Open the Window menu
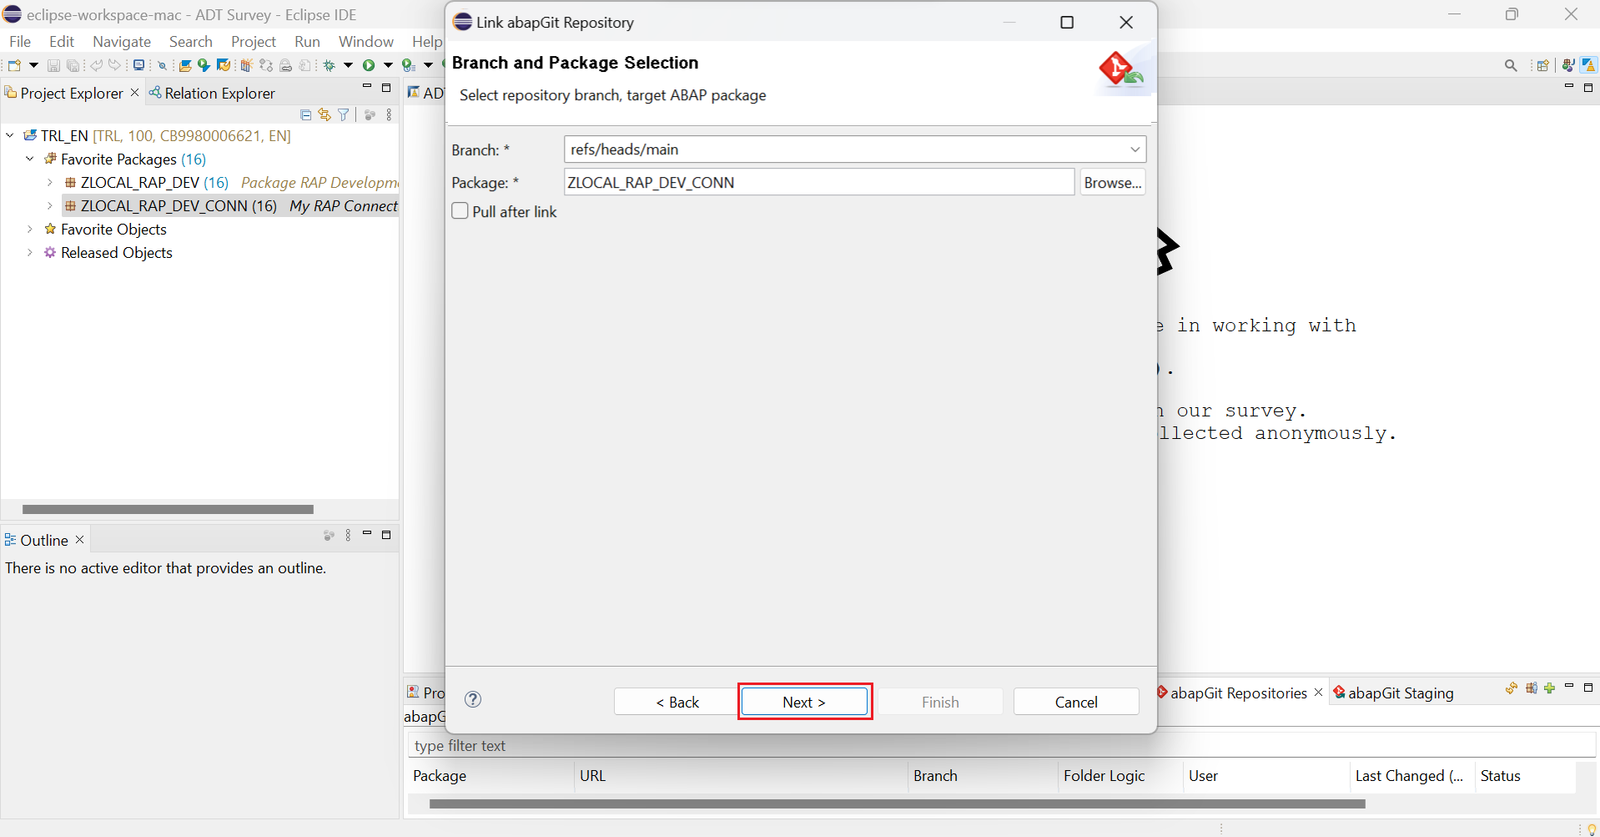 pos(366,41)
